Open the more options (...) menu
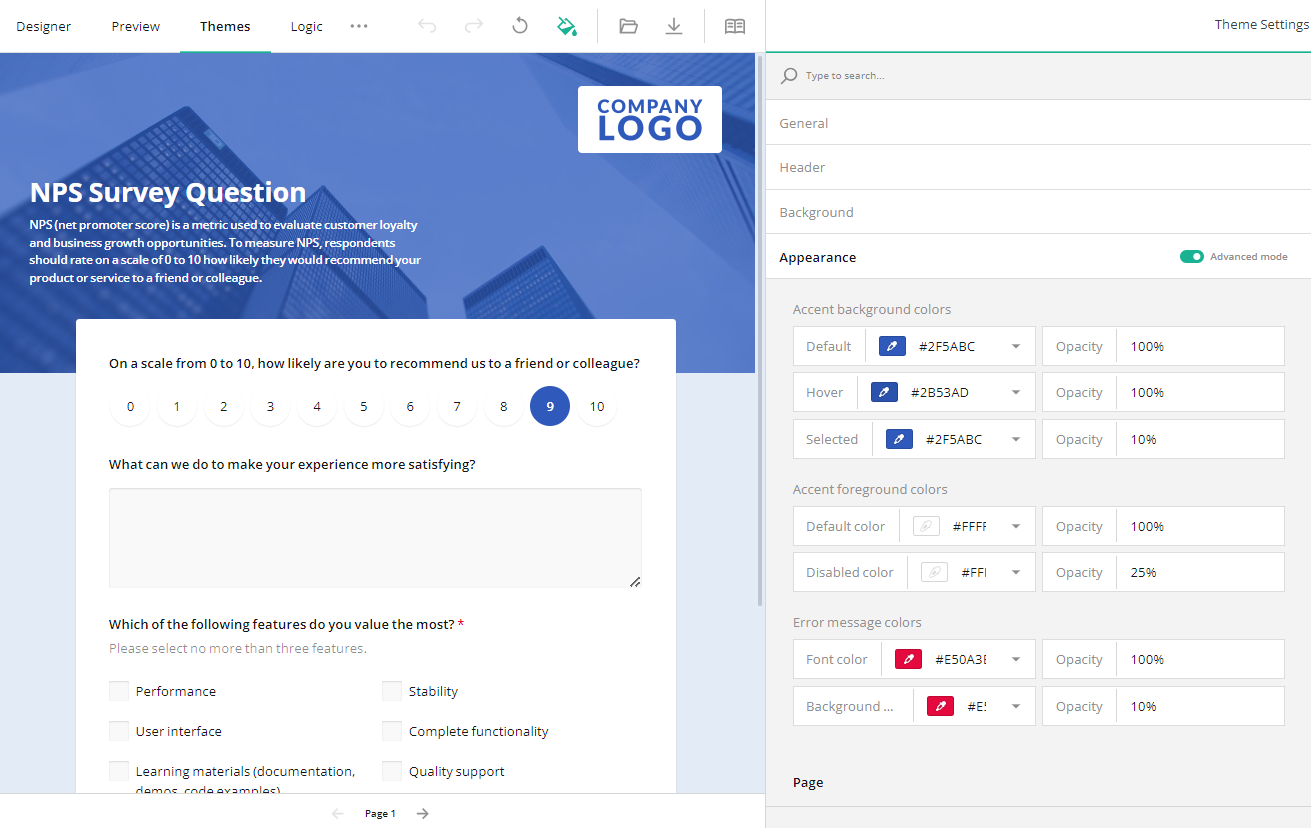 click(358, 26)
